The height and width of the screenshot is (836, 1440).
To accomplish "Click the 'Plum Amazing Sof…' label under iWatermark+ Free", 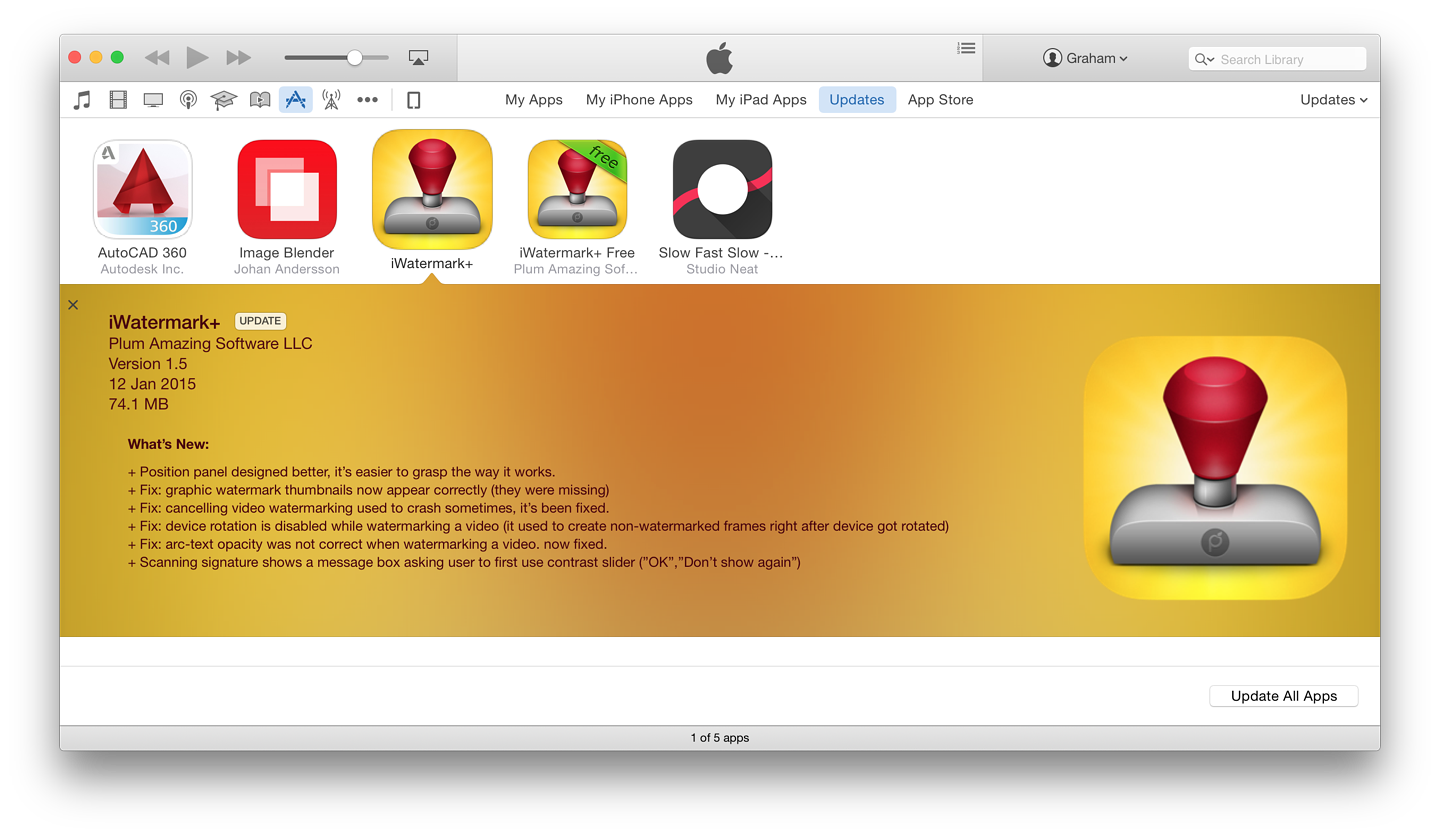I will coord(576,269).
